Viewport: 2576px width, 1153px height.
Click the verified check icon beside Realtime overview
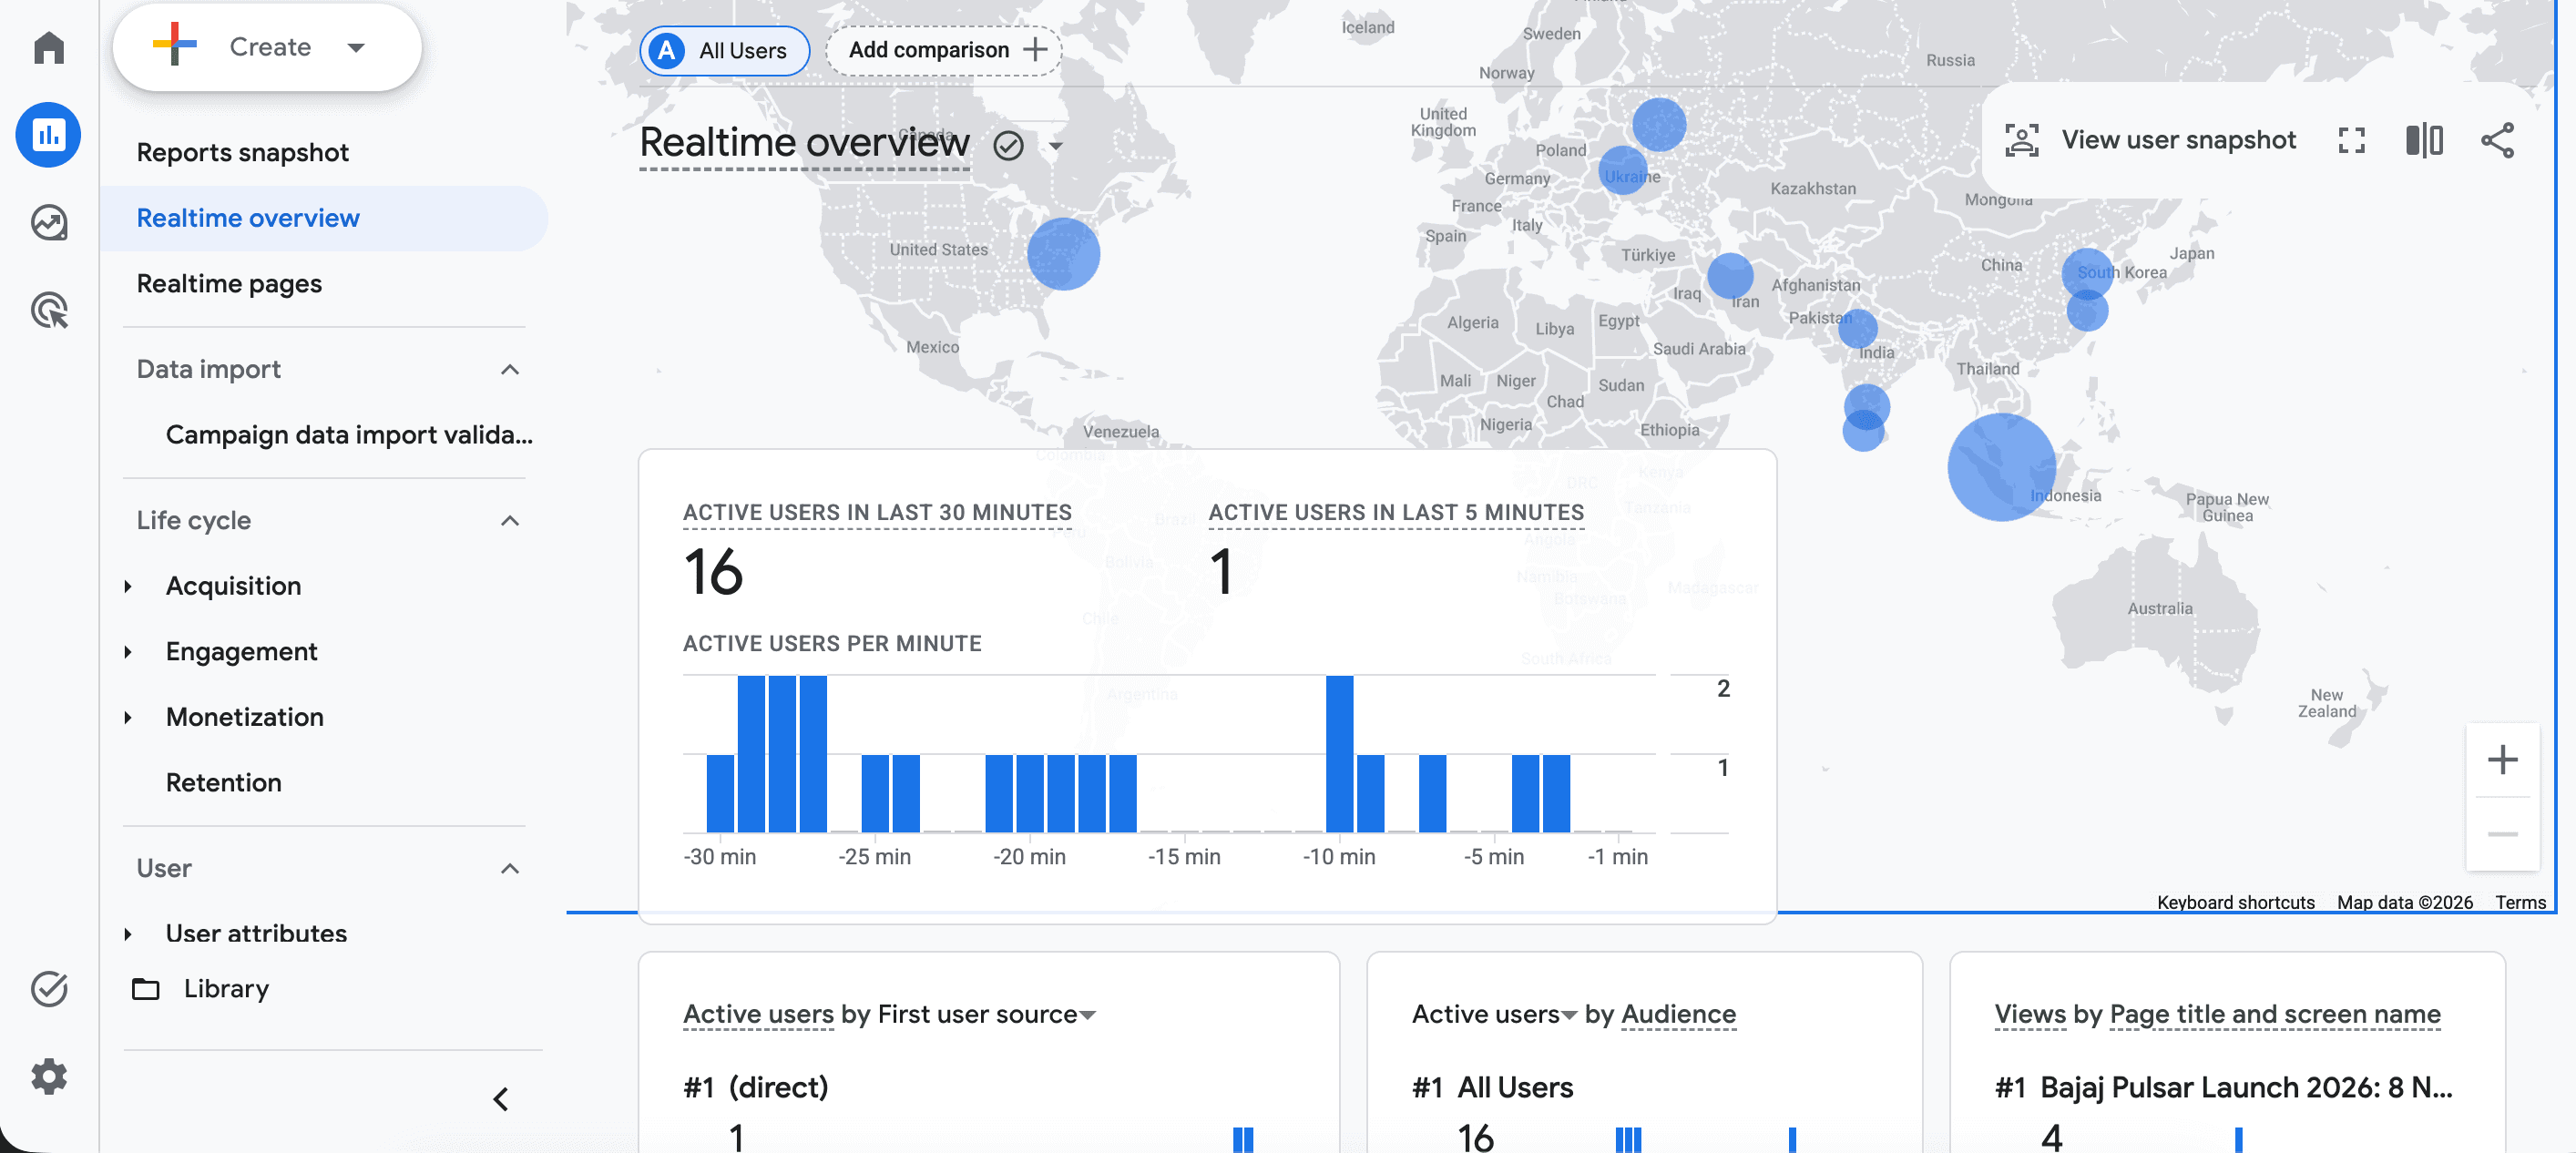click(x=1008, y=146)
